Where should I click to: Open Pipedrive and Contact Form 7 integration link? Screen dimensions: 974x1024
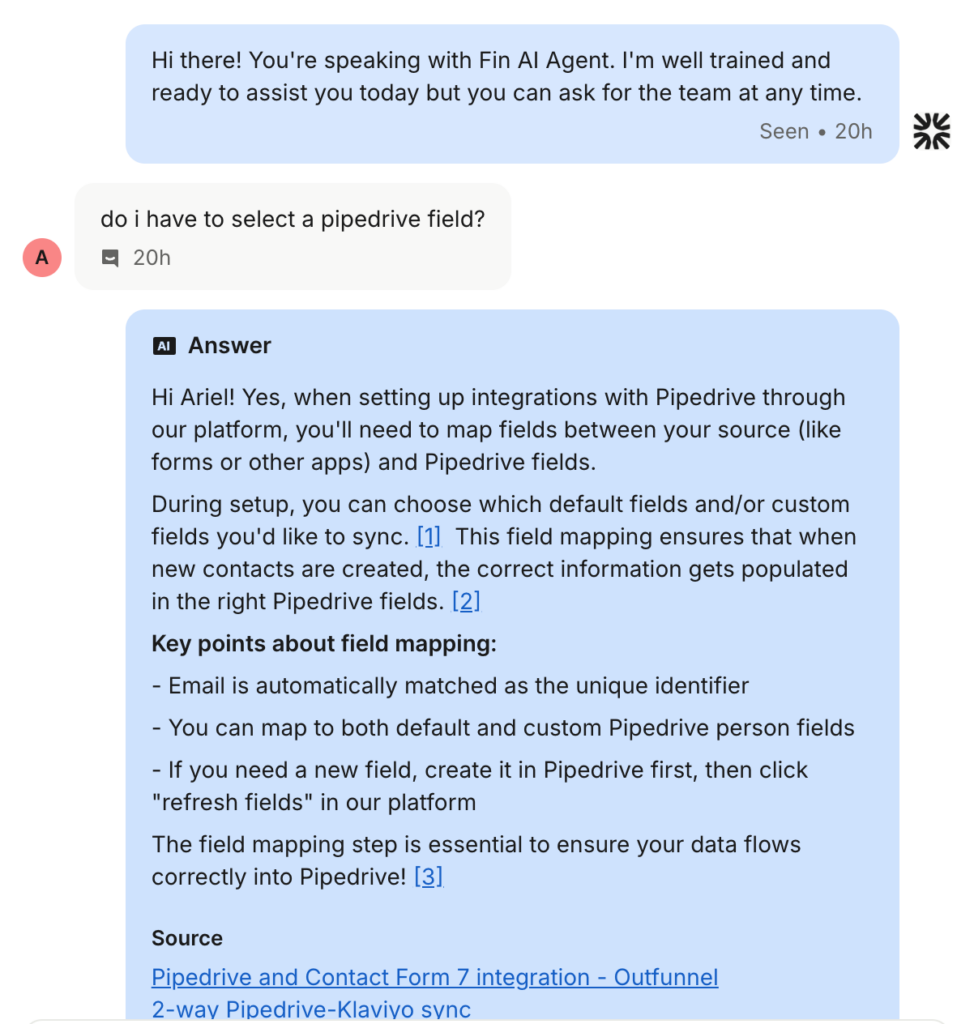click(x=434, y=977)
